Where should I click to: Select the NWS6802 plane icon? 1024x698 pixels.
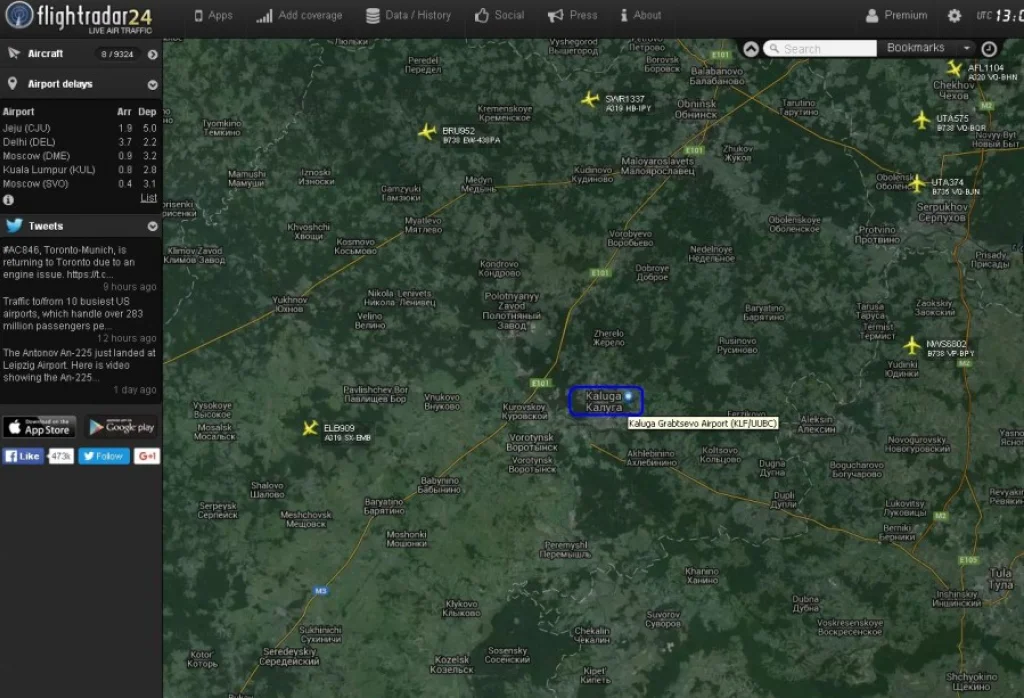click(911, 345)
